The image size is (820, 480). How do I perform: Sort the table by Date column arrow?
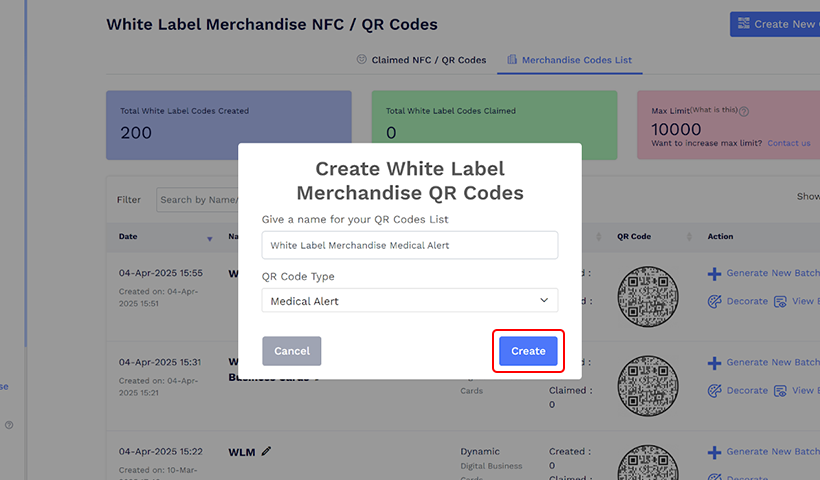[209, 238]
